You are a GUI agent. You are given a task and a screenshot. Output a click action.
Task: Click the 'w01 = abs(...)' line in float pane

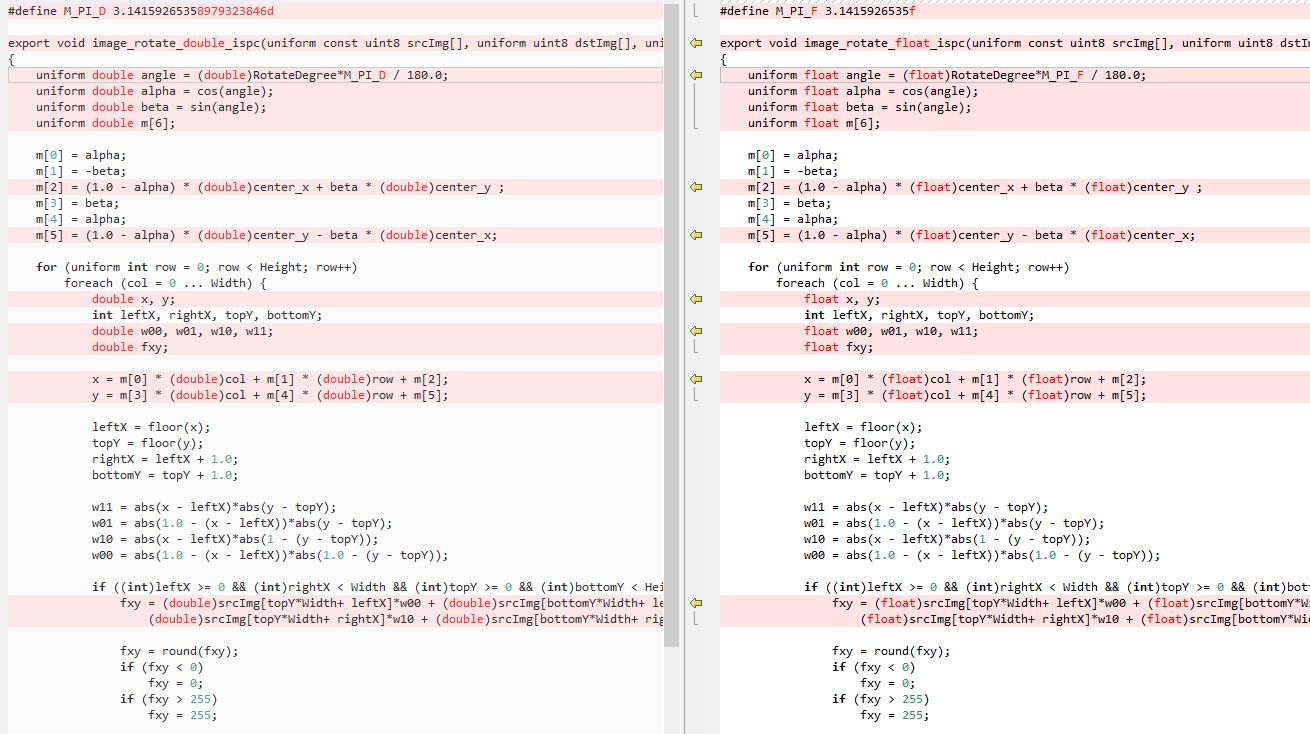954,523
